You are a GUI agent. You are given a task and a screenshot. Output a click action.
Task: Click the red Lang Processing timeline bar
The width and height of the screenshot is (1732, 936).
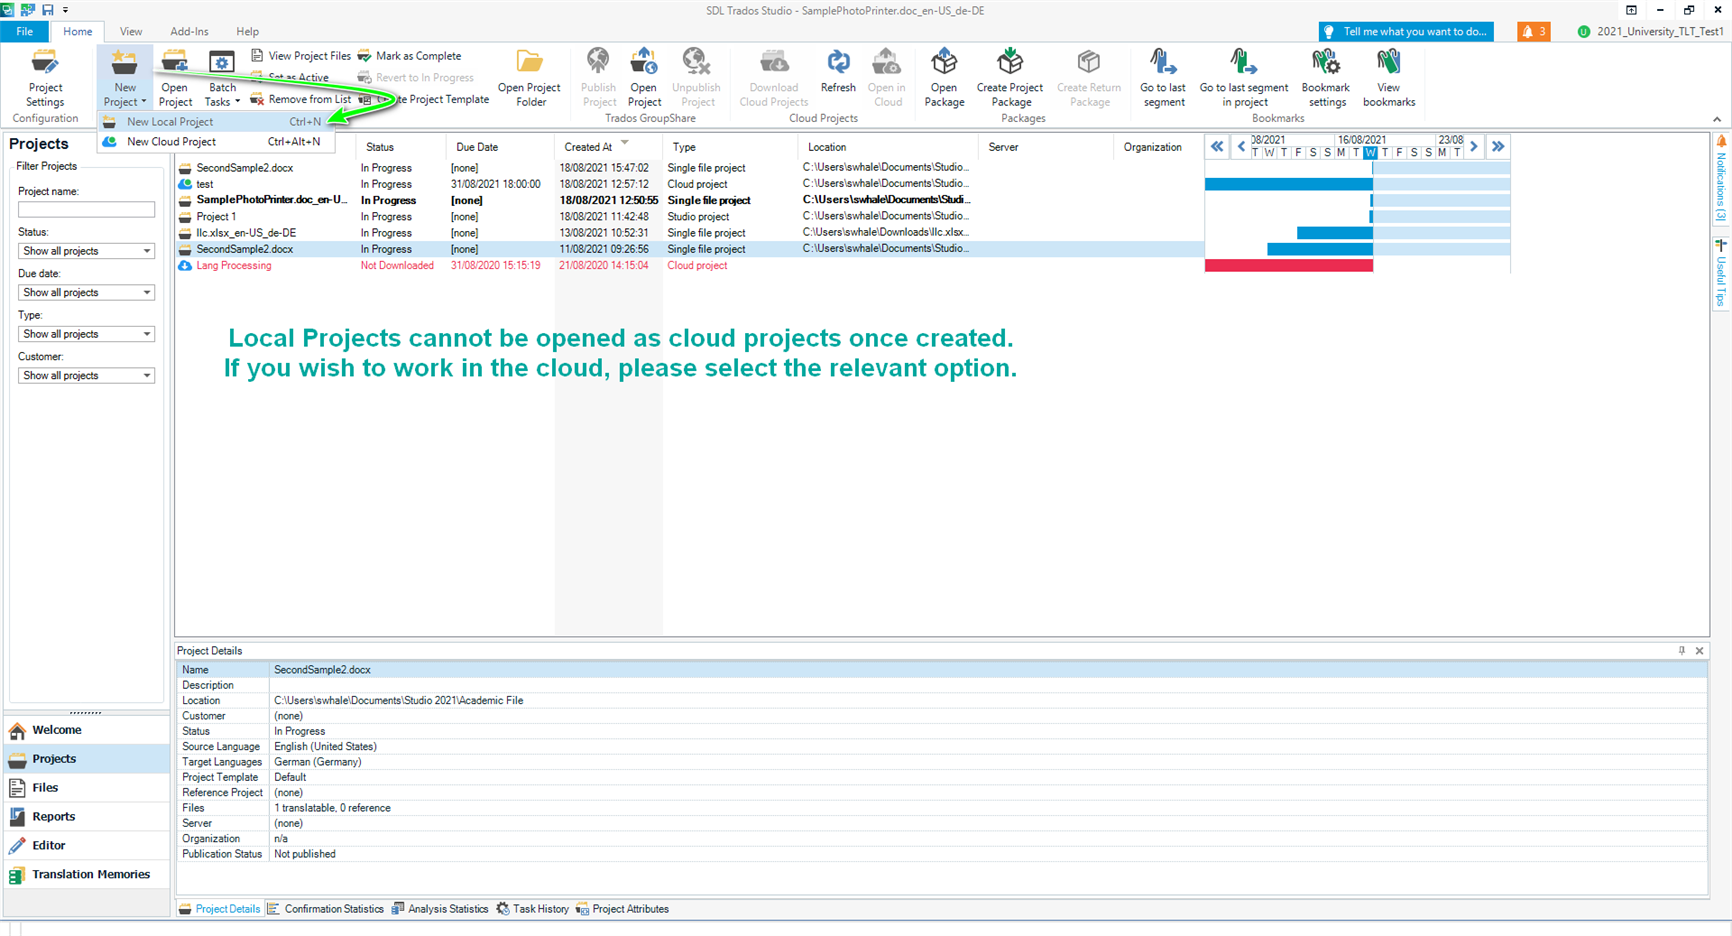click(1288, 266)
